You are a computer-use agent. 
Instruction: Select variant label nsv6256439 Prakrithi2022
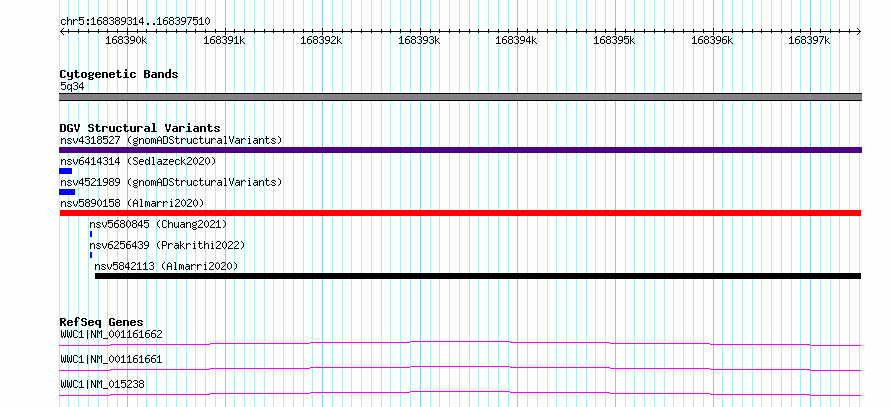(x=167, y=245)
